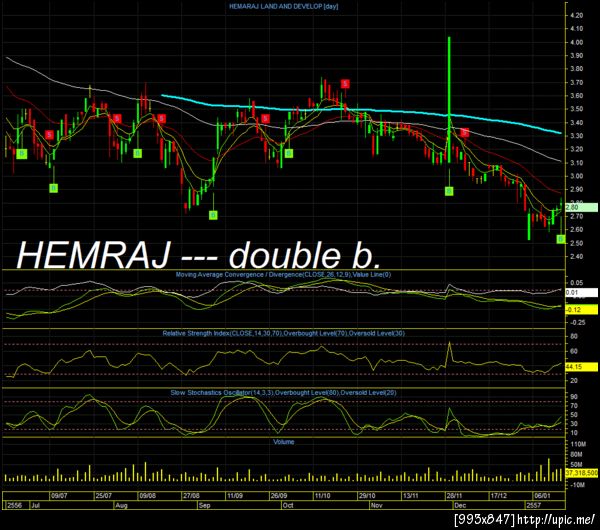Click the 'HEMRAJ --- double b.' annotation text
This screenshot has height=530, width=600.
[199, 256]
